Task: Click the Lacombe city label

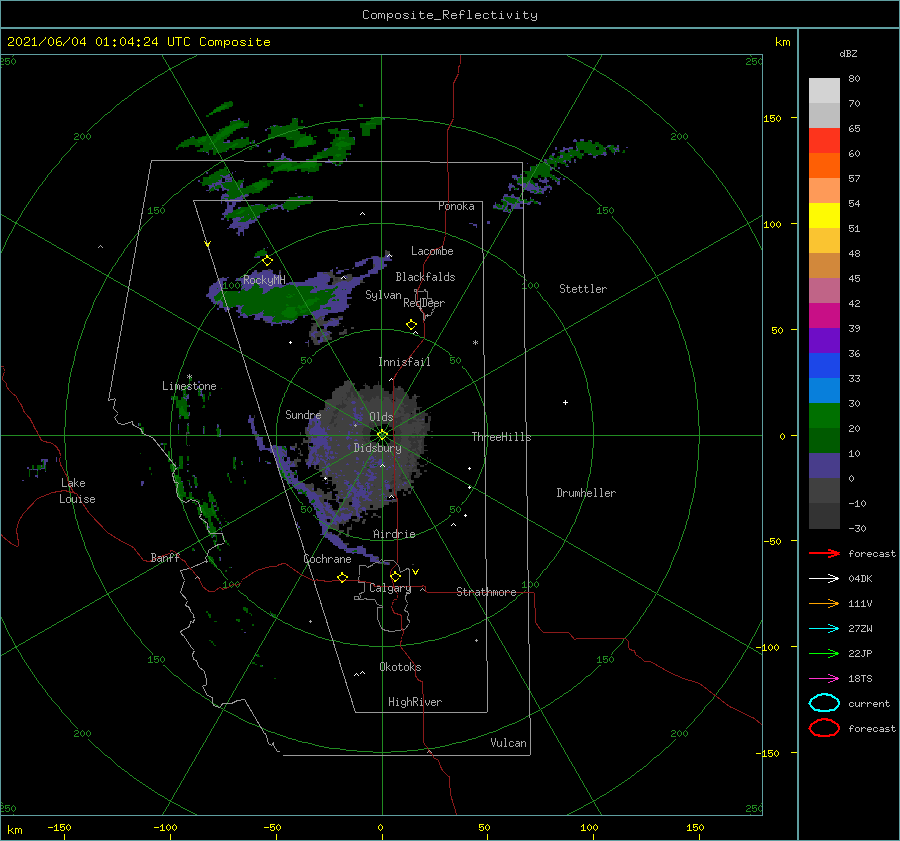Action: [x=432, y=251]
